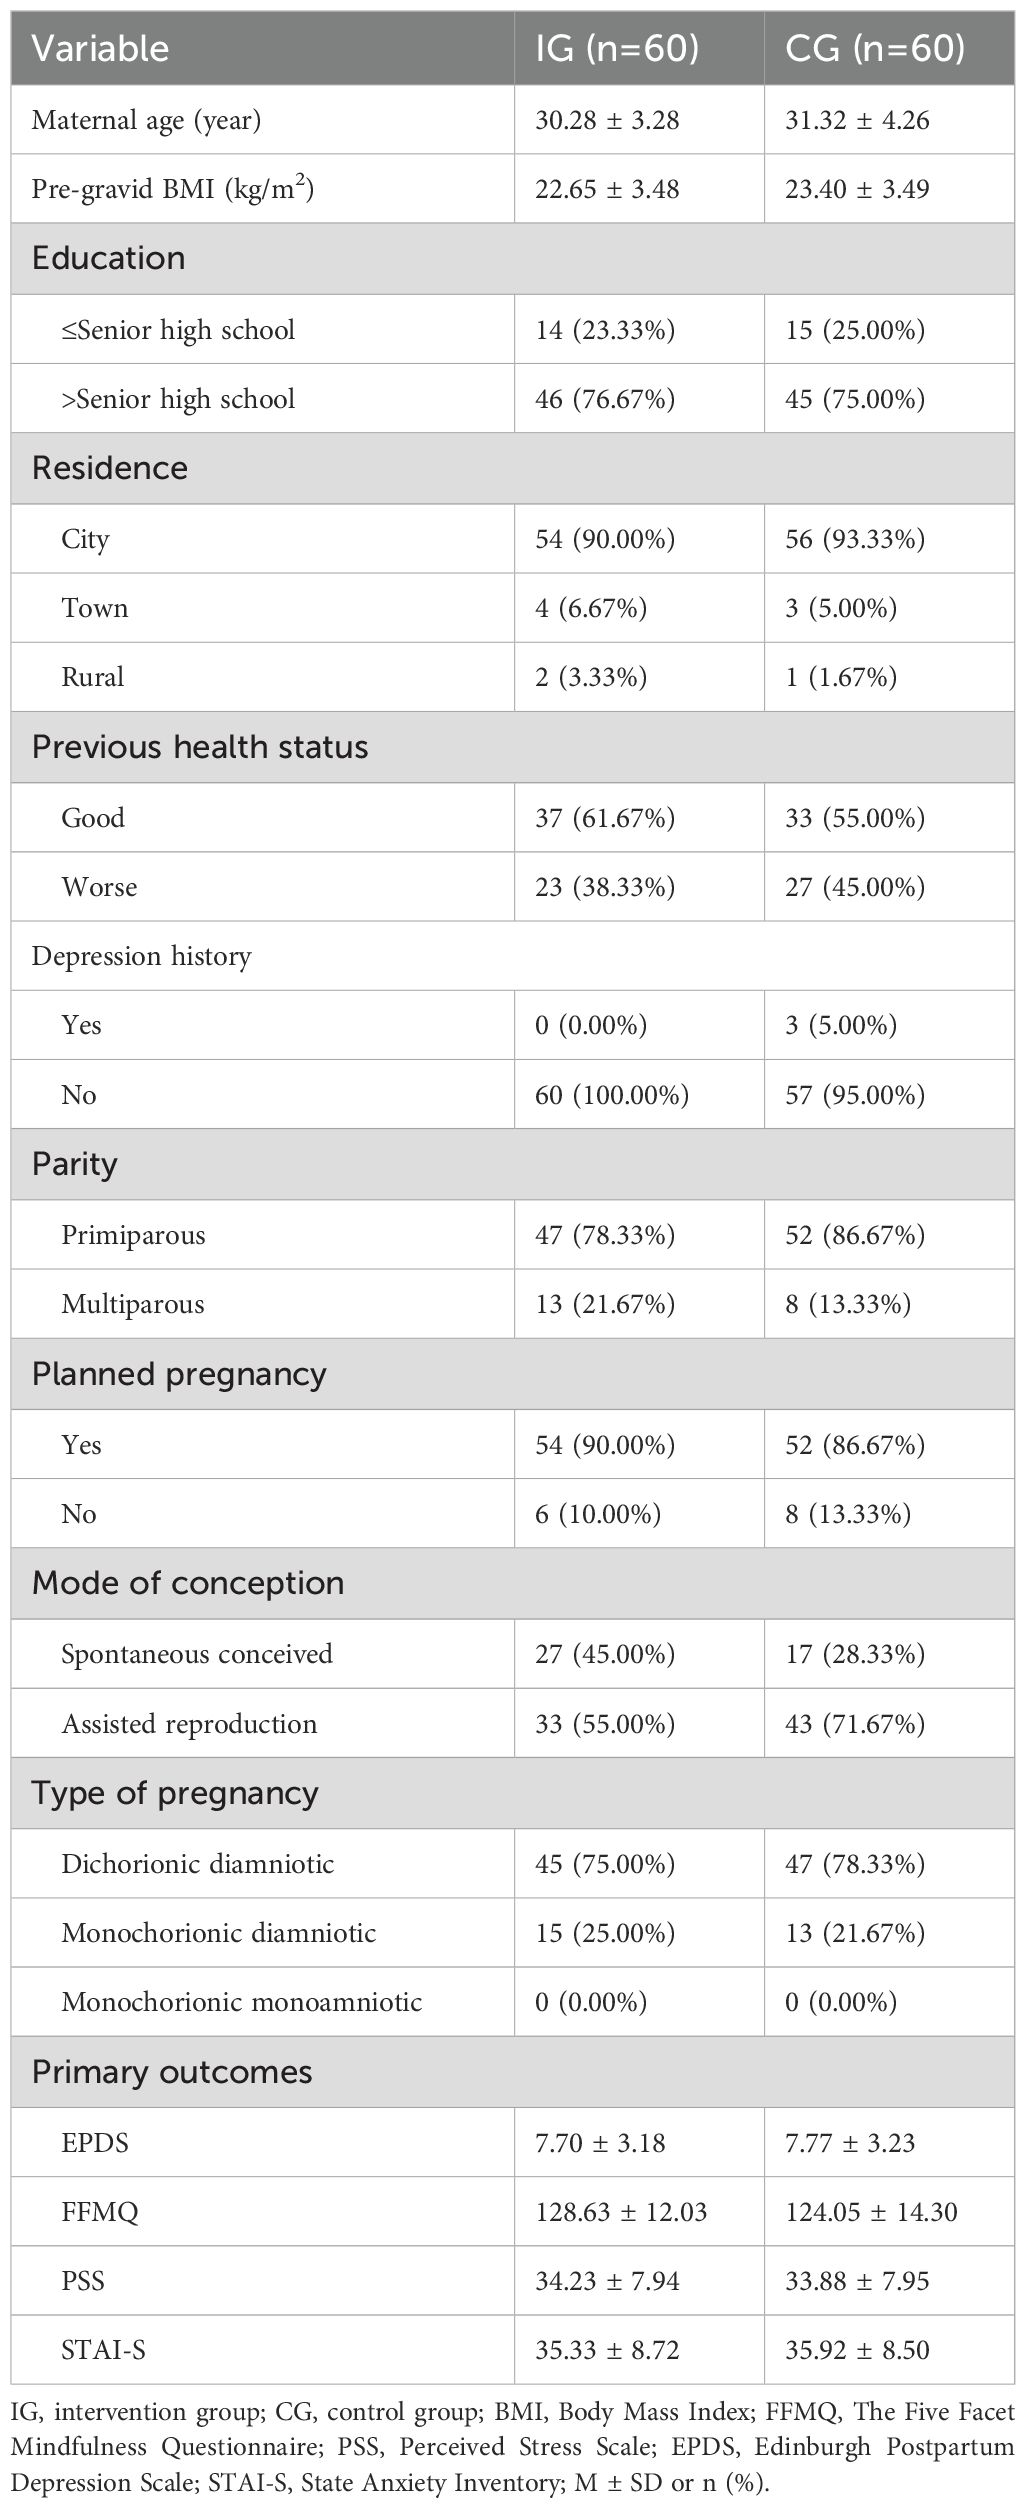Select the Previous health status heading

tap(200, 747)
